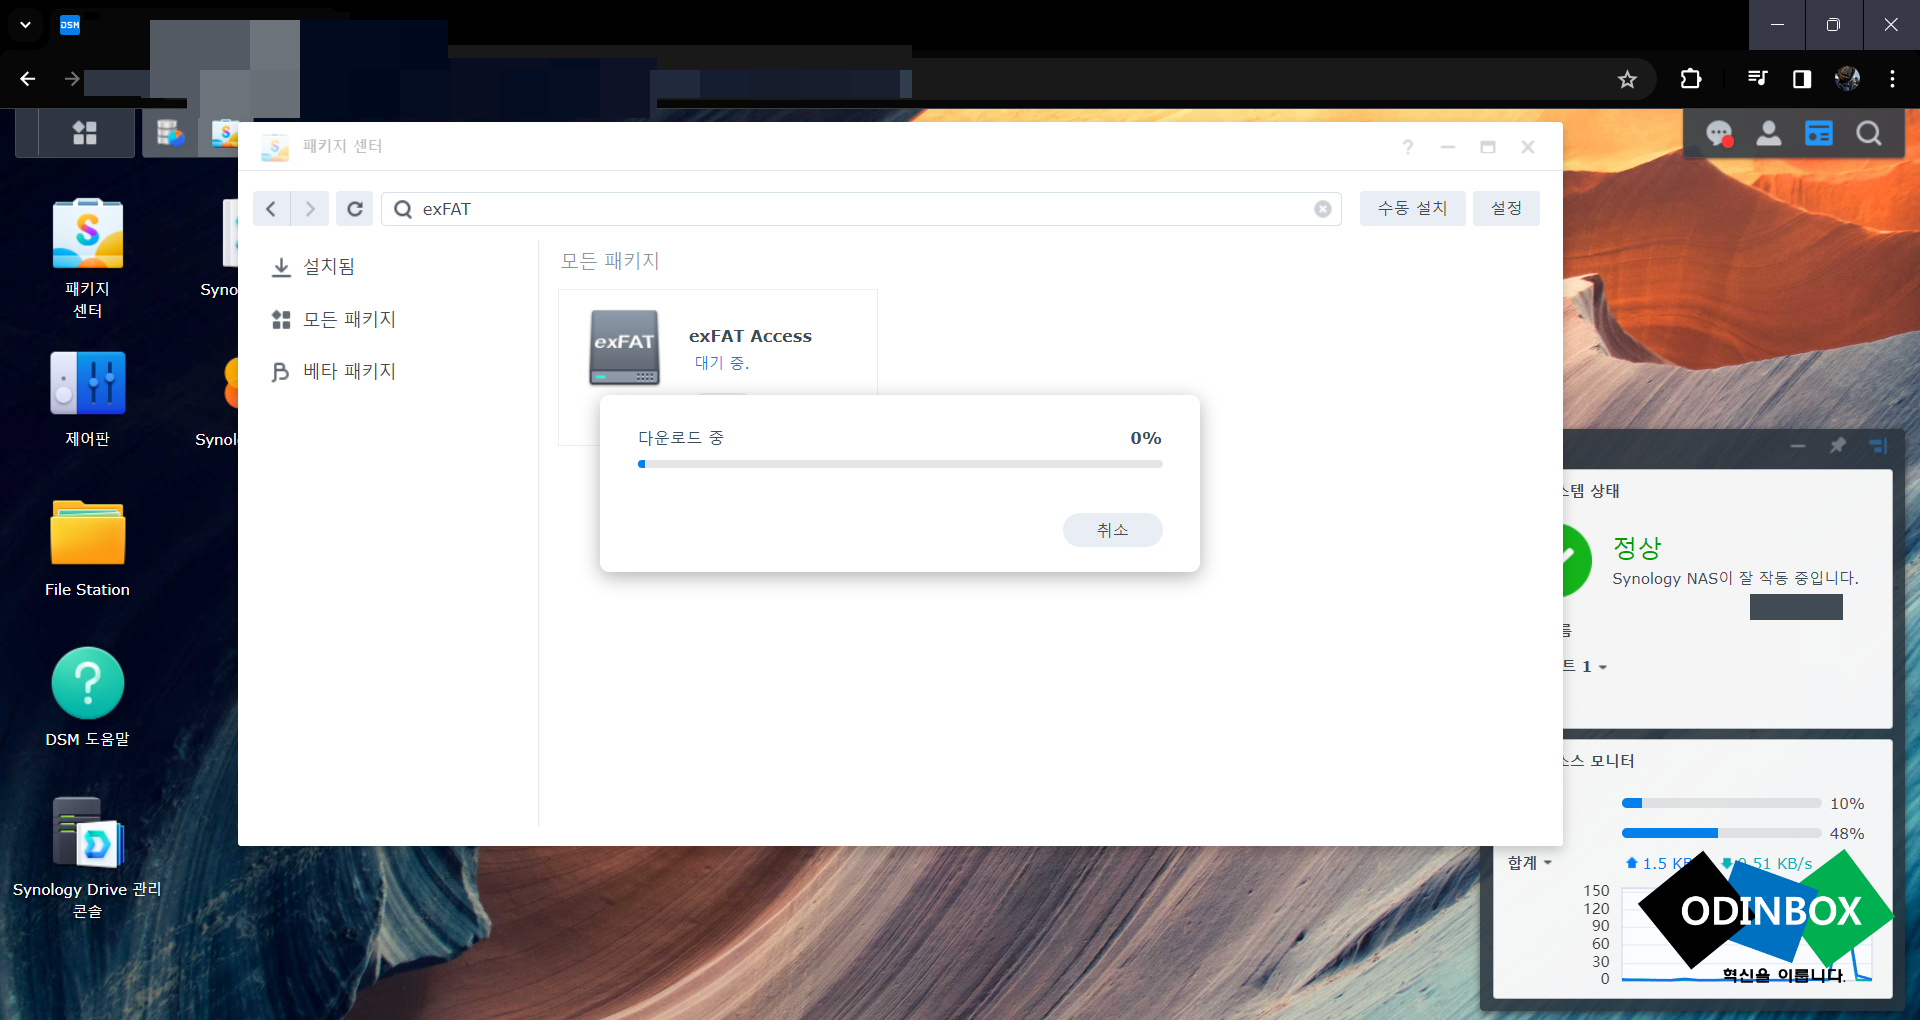Expand the port 1 dropdown in widget
Image resolution: width=1920 pixels, height=1020 pixels.
click(x=1586, y=667)
